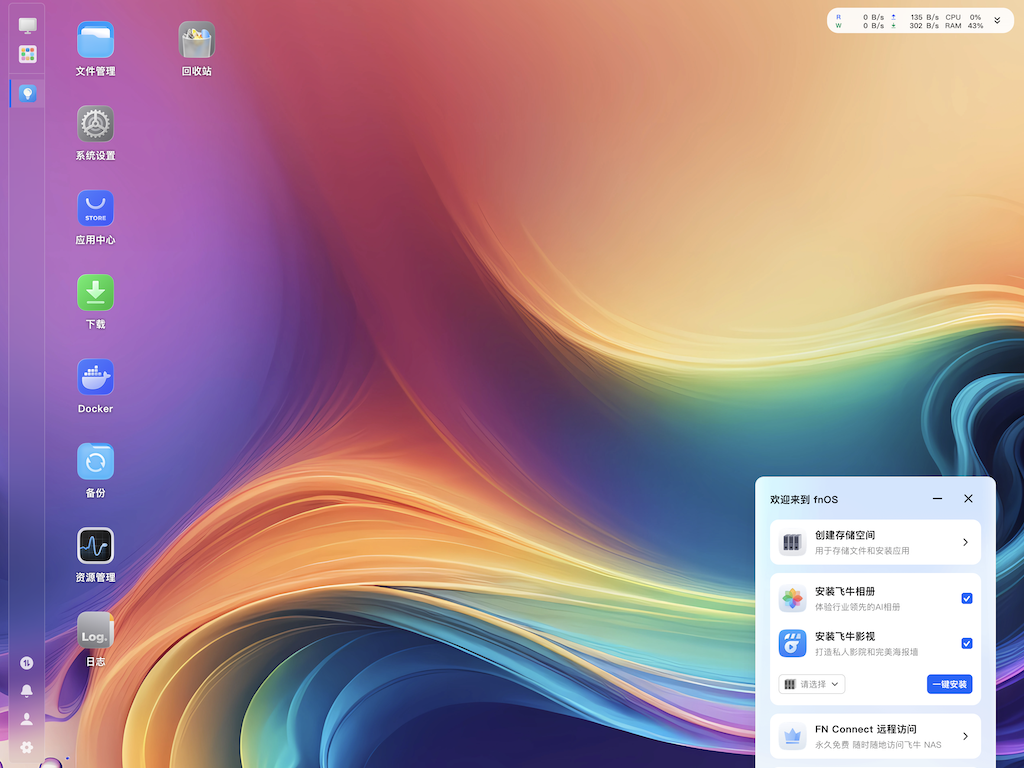Open the app grid launcher in sidebar
Screen dimensions: 1024x768
click(27, 54)
